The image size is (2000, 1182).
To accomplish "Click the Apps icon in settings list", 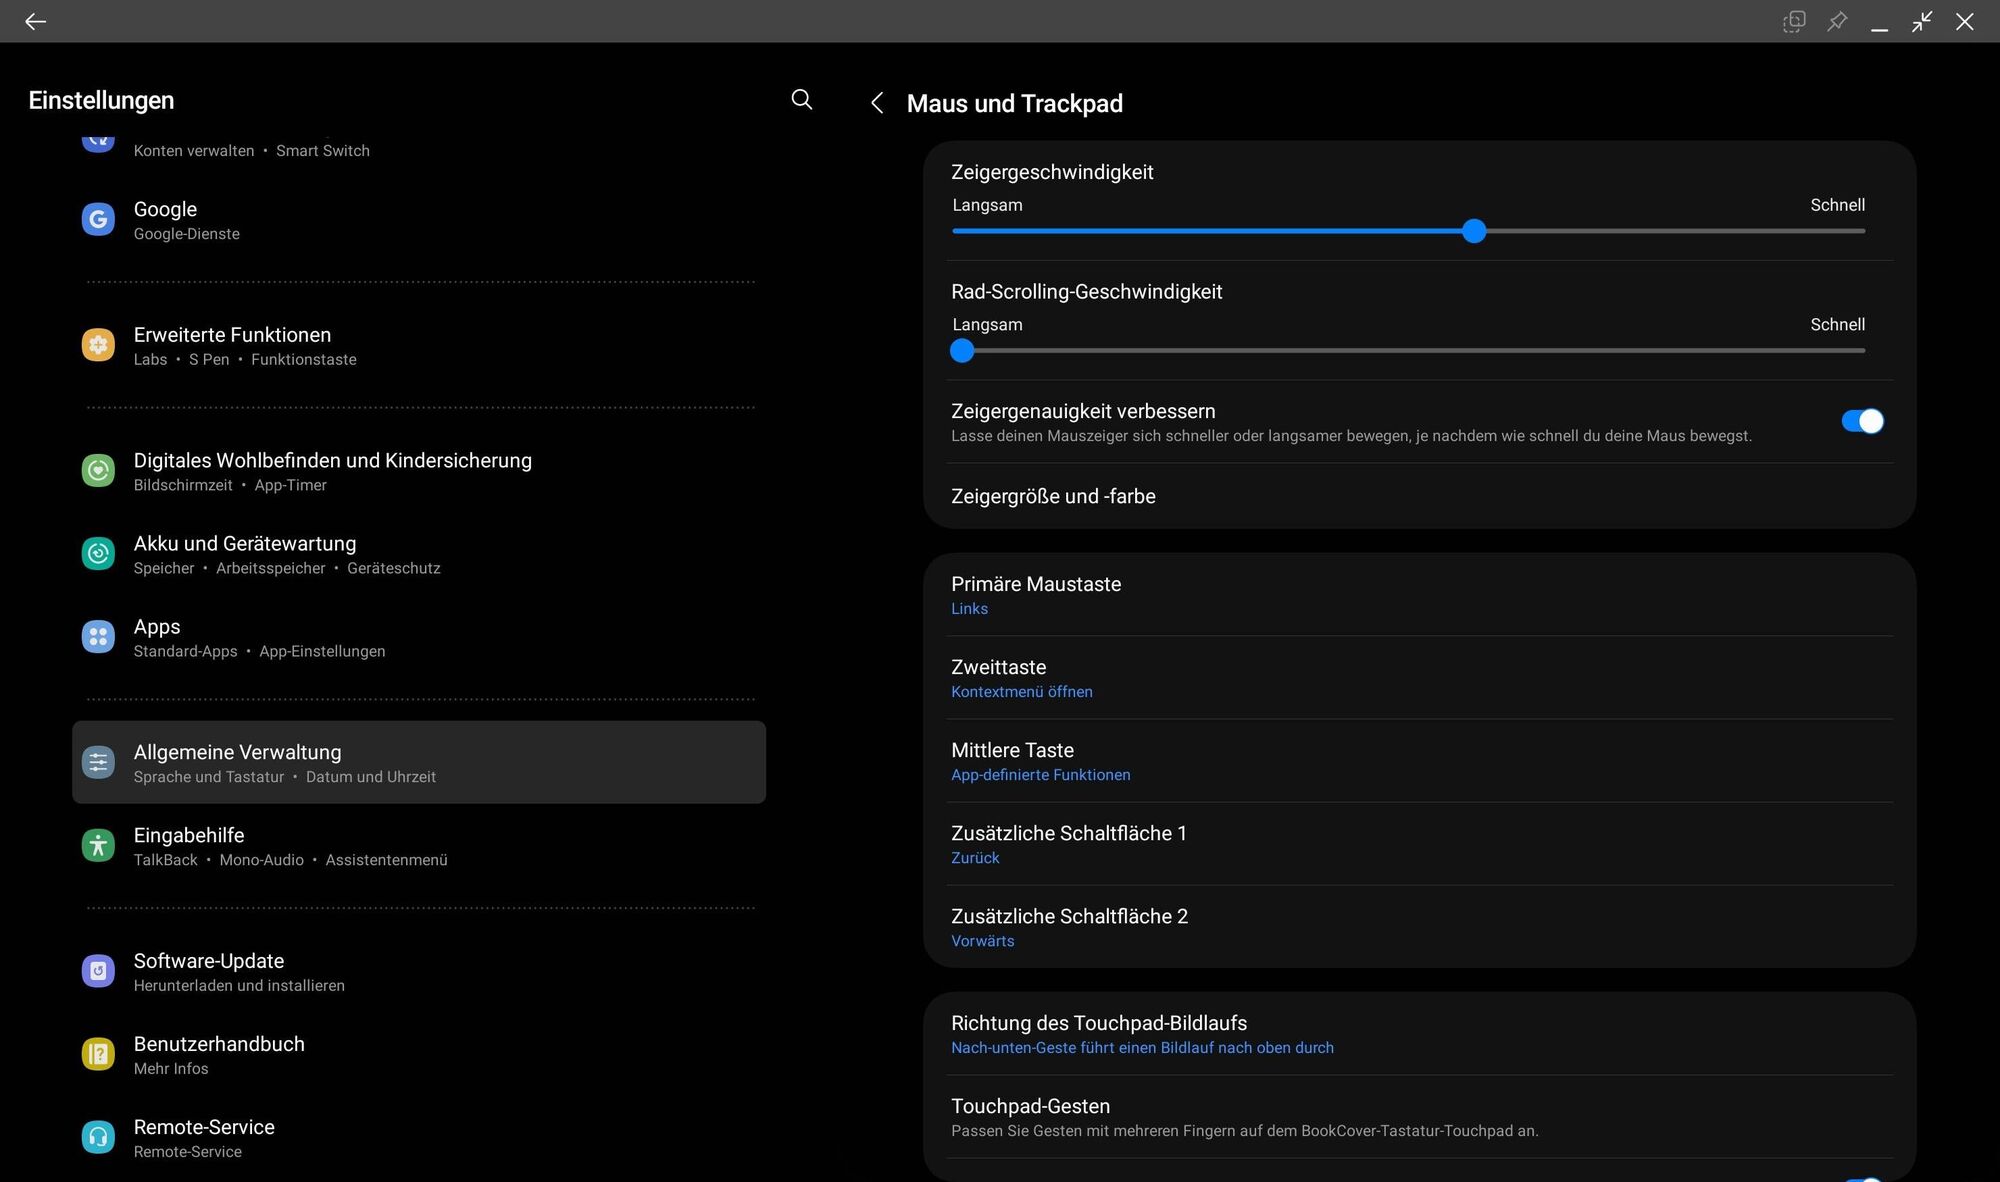I will coord(98,636).
